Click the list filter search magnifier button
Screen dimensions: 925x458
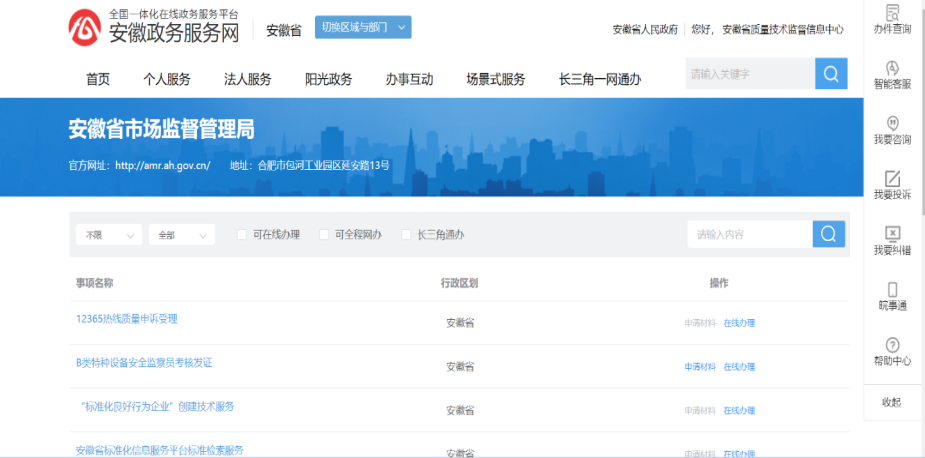829,234
